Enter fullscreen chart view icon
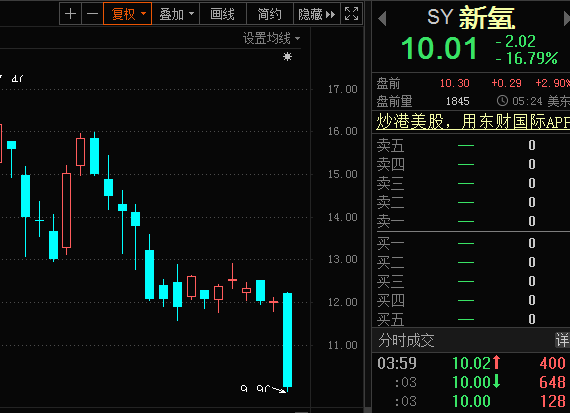The width and height of the screenshot is (570, 413). click(x=352, y=14)
